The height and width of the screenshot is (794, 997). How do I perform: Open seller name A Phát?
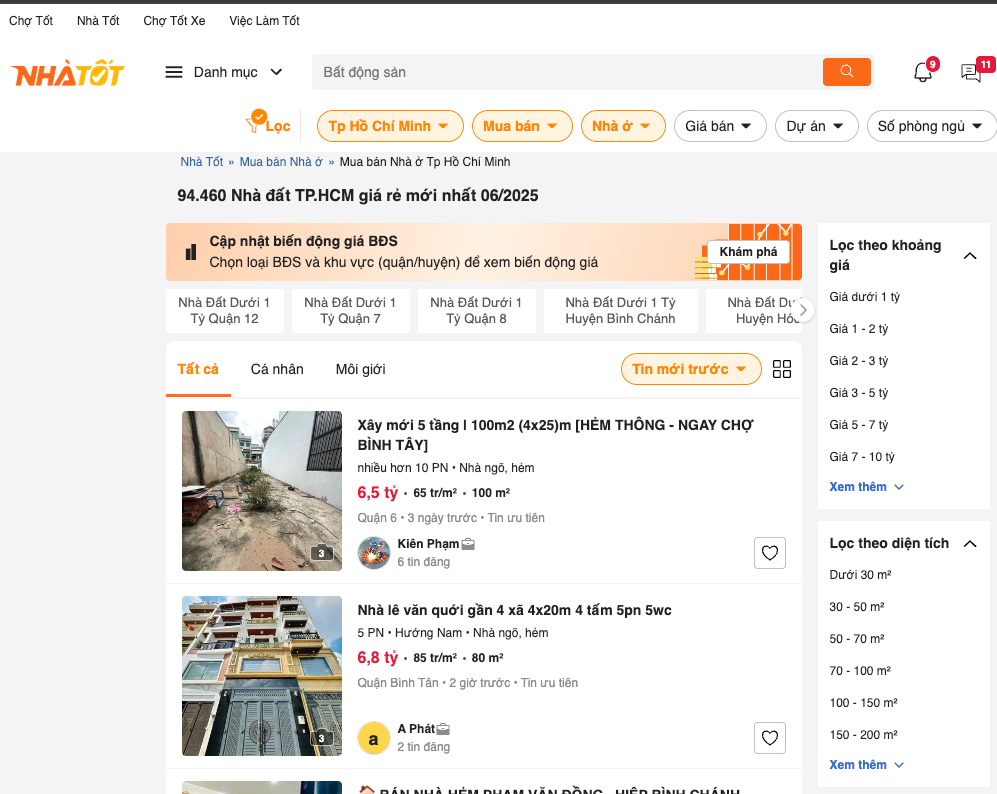tap(416, 729)
